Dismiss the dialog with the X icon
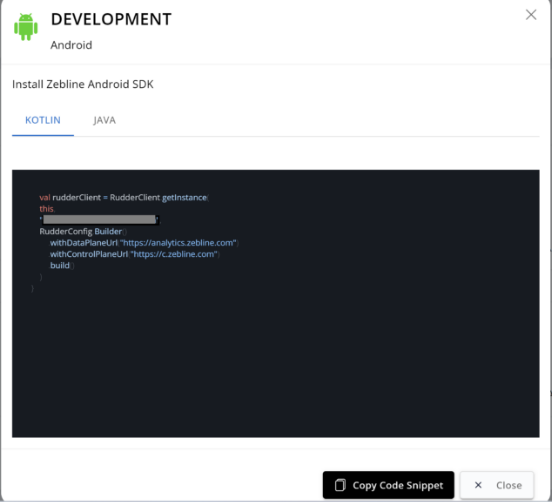The image size is (552, 502). 531,15
